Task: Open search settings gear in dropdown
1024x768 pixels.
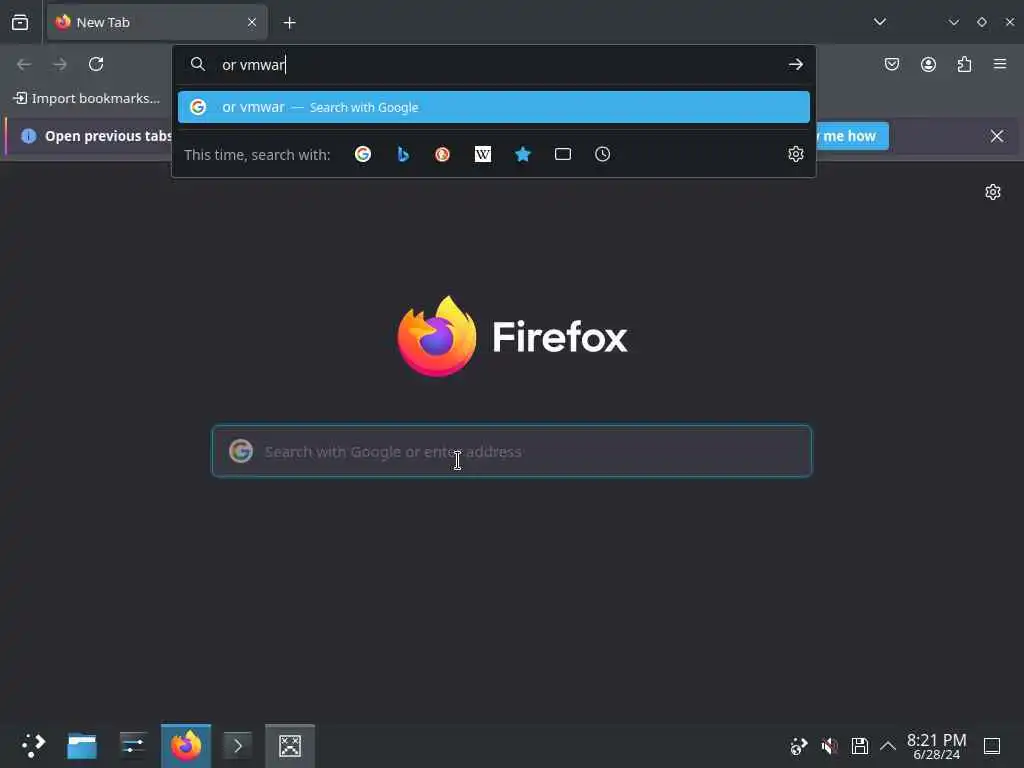Action: 795,154
